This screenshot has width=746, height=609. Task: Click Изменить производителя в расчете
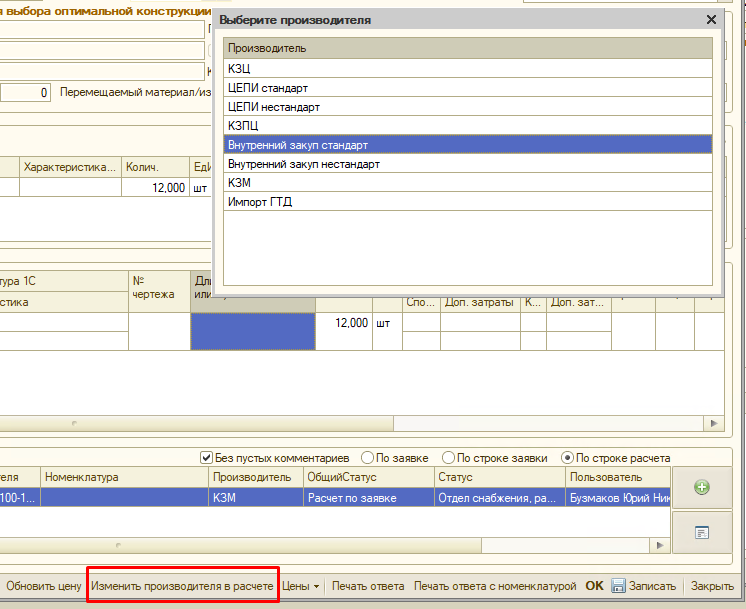[182, 586]
